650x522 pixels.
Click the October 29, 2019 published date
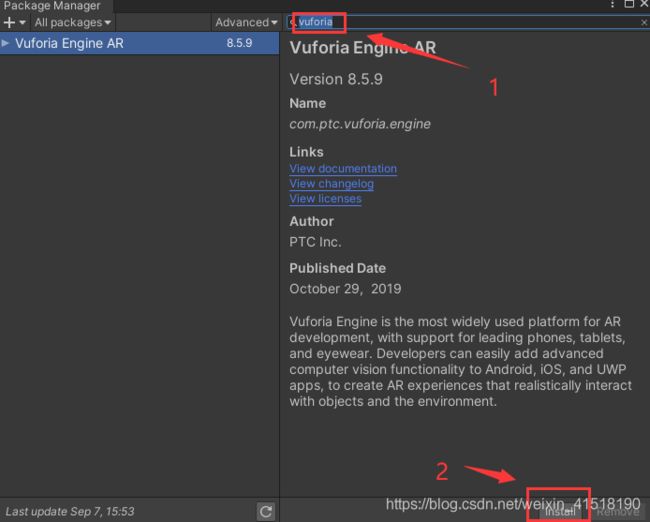pos(345,289)
